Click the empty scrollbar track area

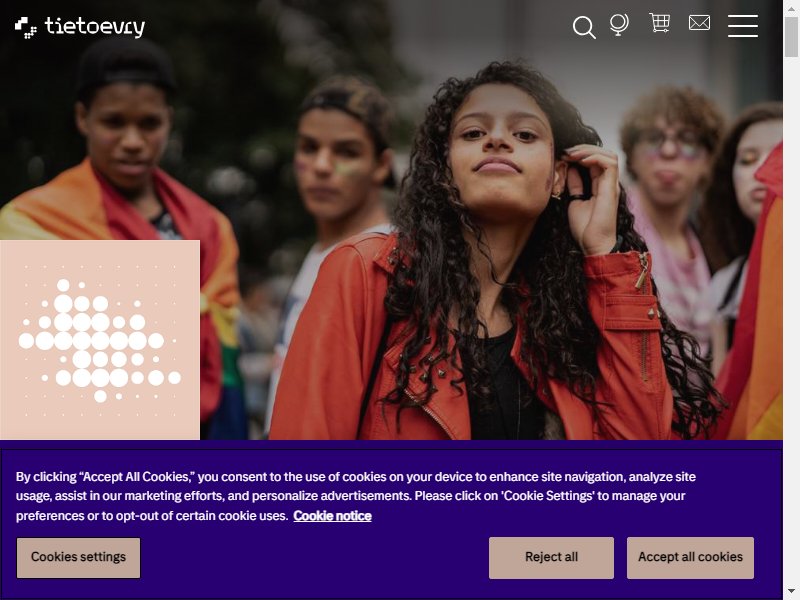tap(791, 321)
